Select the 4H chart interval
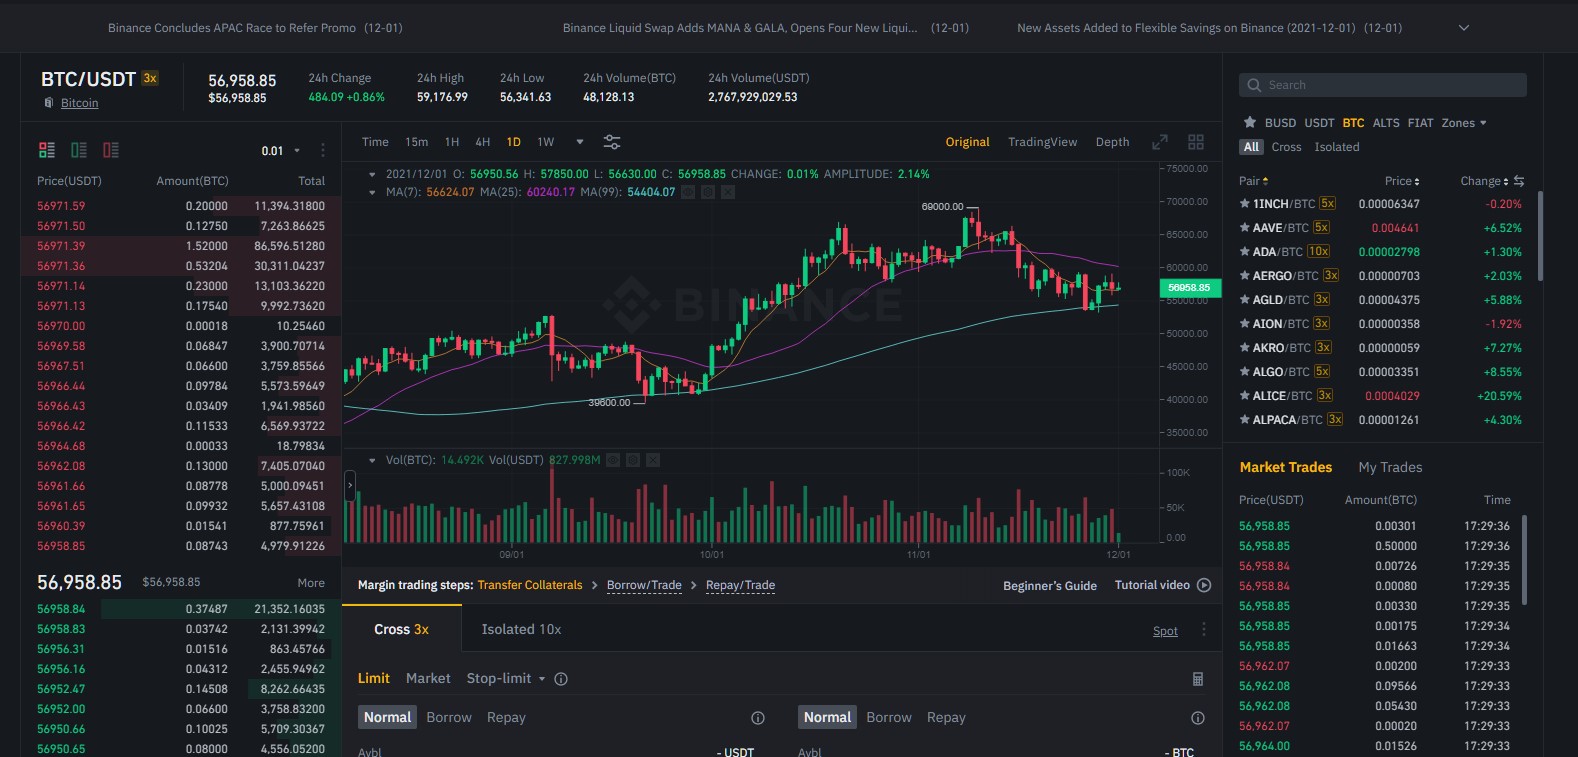Viewport: 1578px width, 757px height. click(x=482, y=142)
